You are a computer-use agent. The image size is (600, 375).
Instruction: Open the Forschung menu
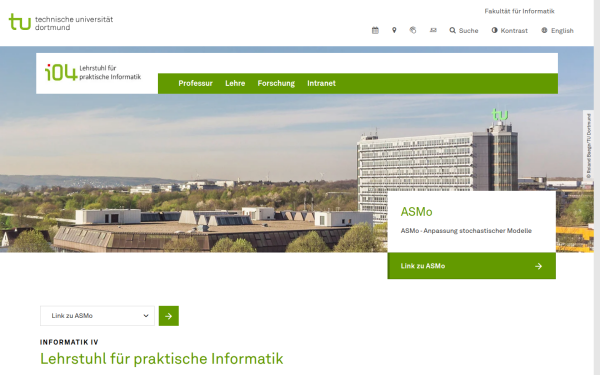tap(276, 83)
